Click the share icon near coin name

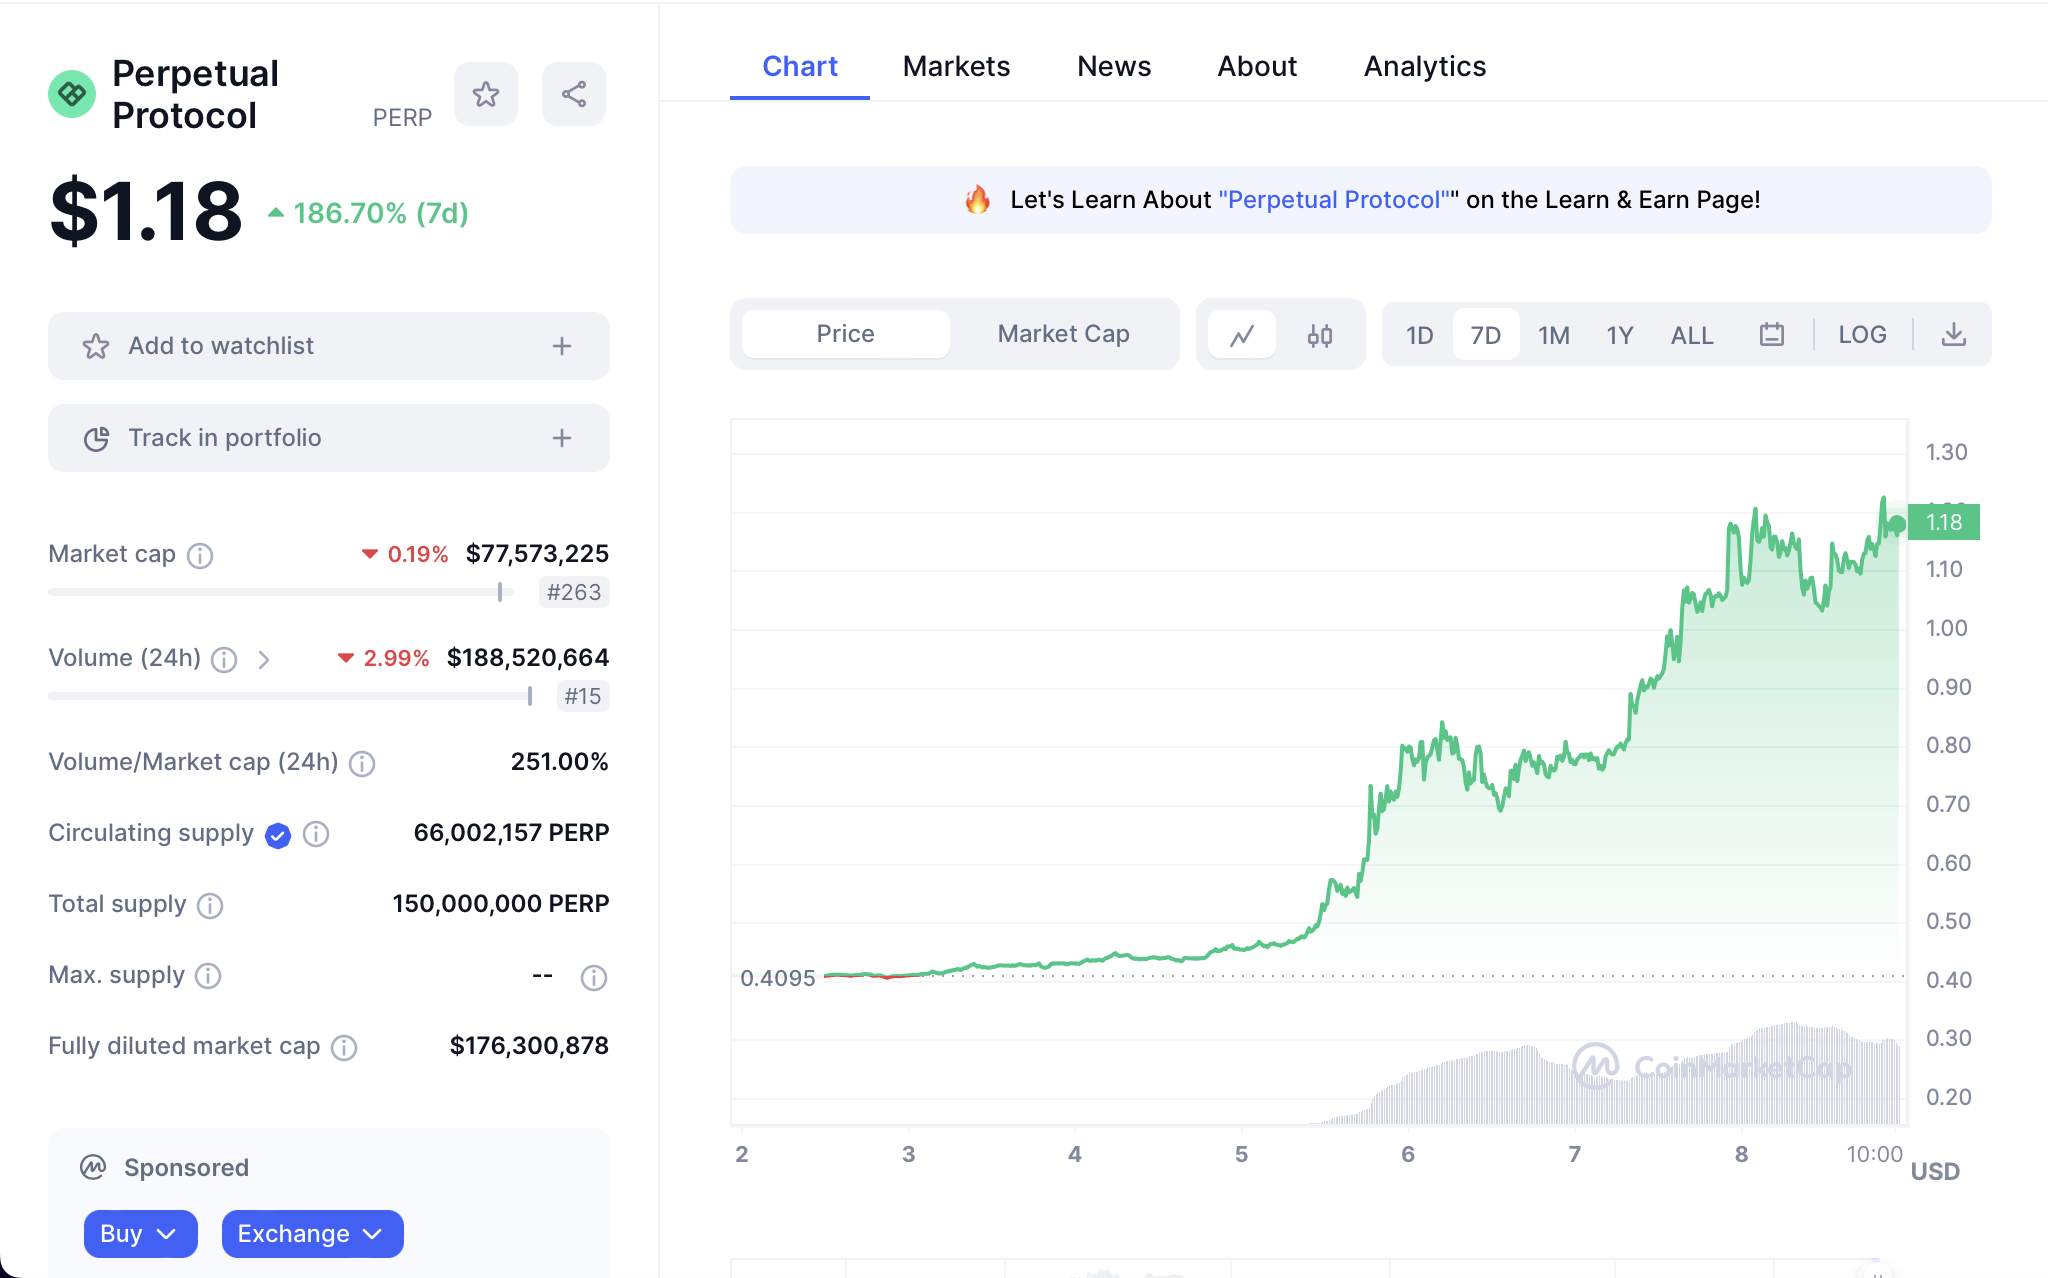coord(574,94)
